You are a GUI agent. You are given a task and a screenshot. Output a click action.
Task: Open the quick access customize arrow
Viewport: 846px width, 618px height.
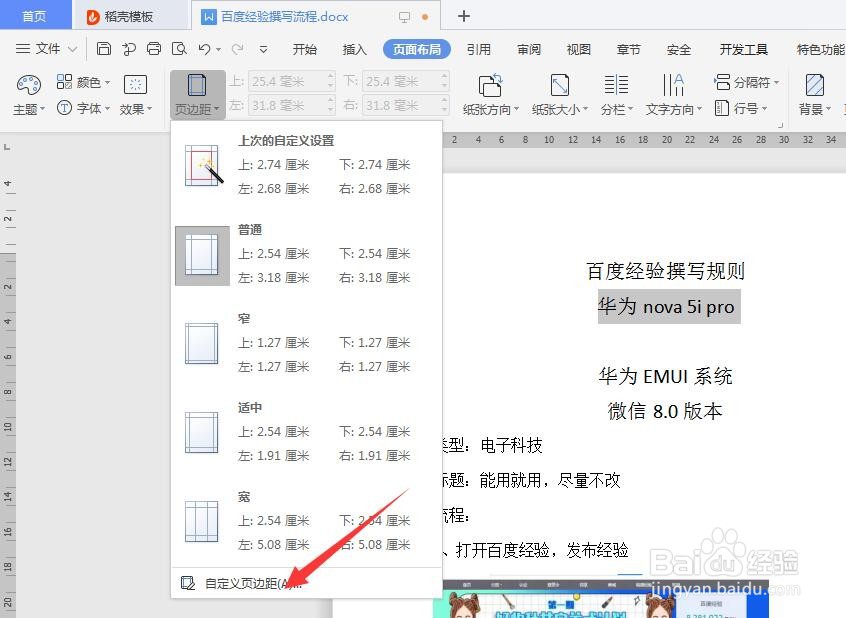(x=263, y=49)
